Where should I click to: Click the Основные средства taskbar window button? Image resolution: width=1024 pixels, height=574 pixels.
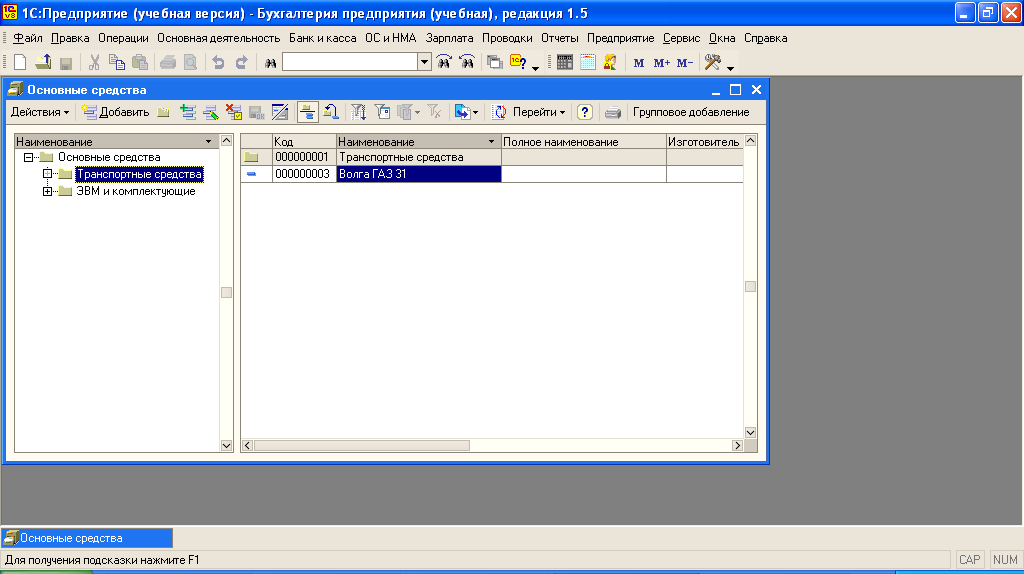click(88, 538)
